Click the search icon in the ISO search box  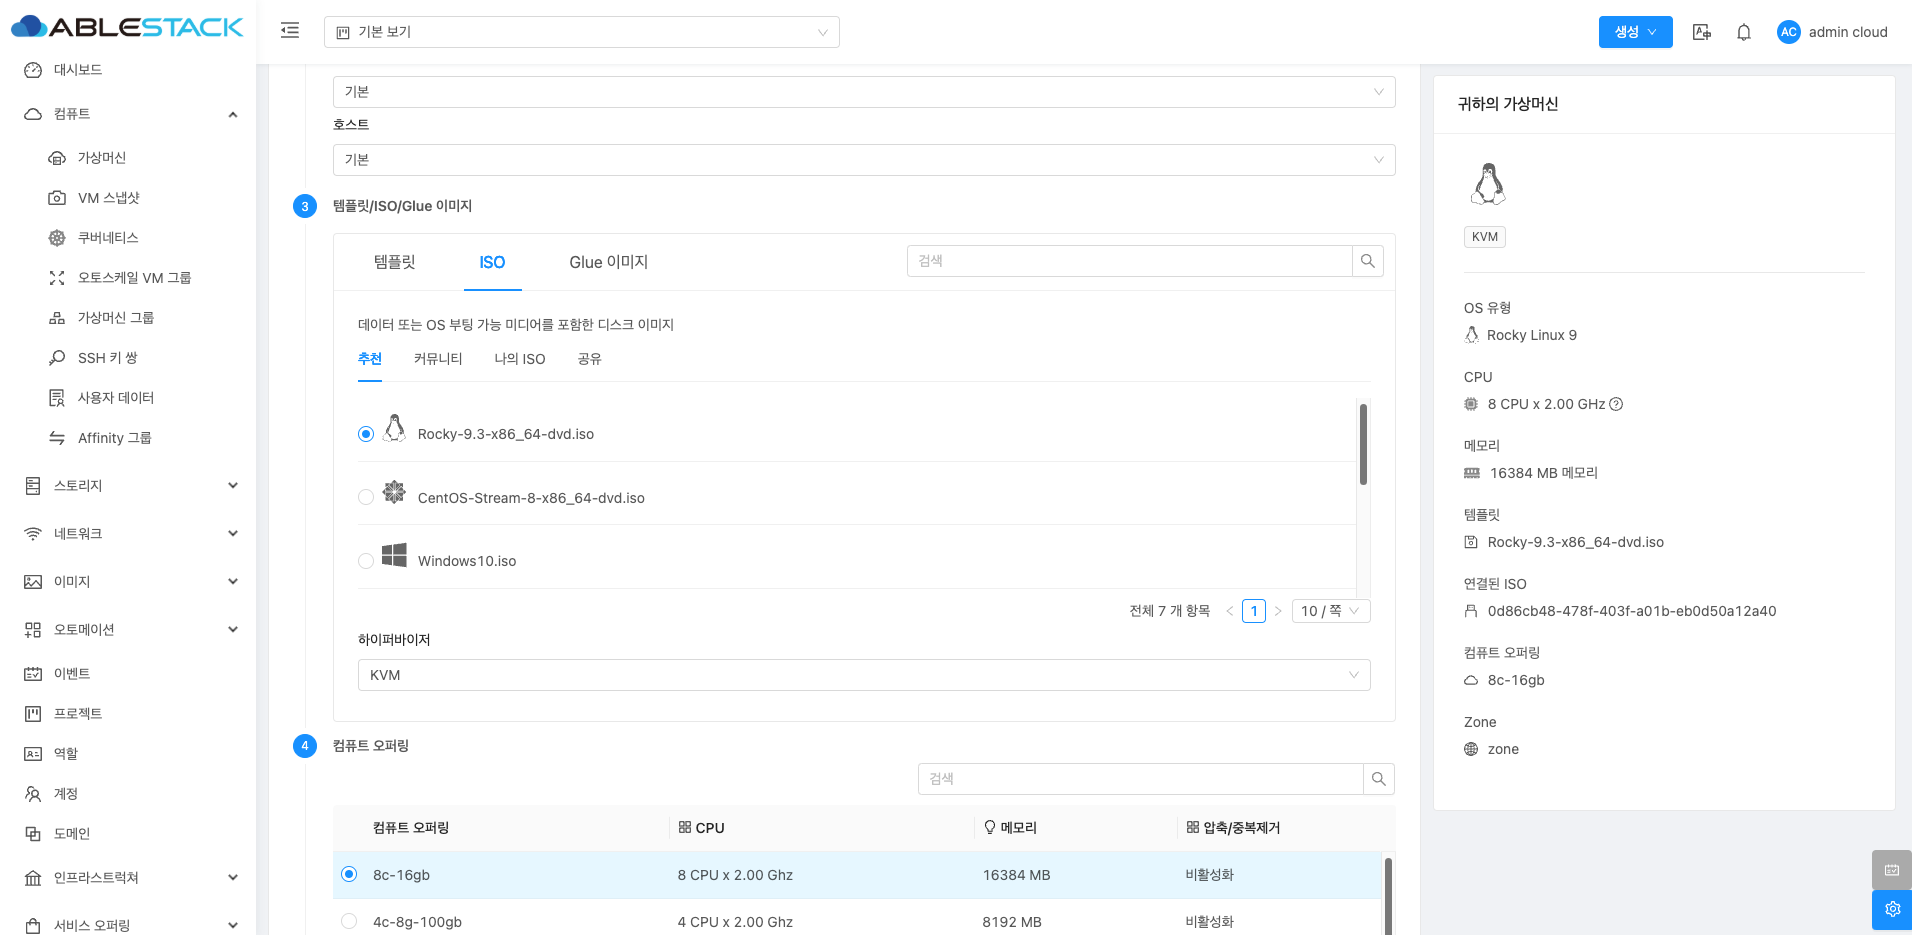pyautogui.click(x=1367, y=261)
